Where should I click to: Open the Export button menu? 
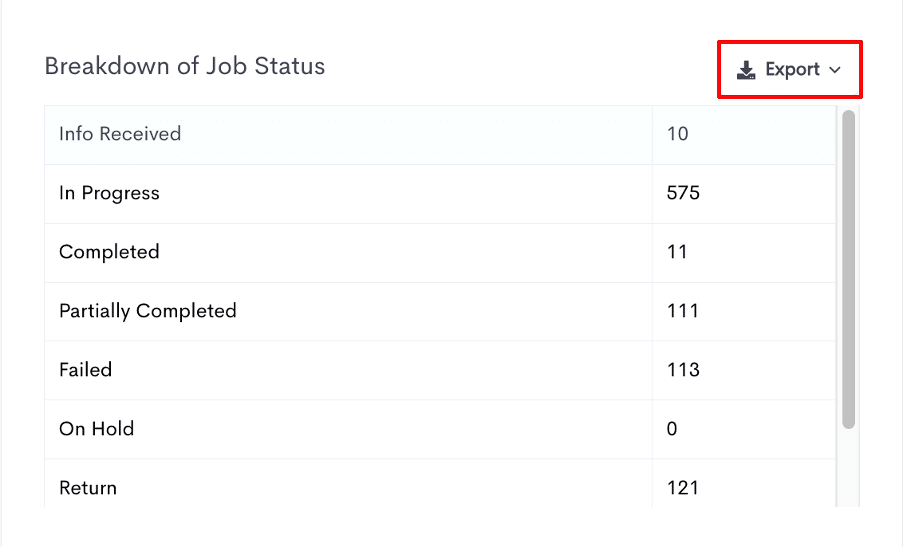pos(789,69)
